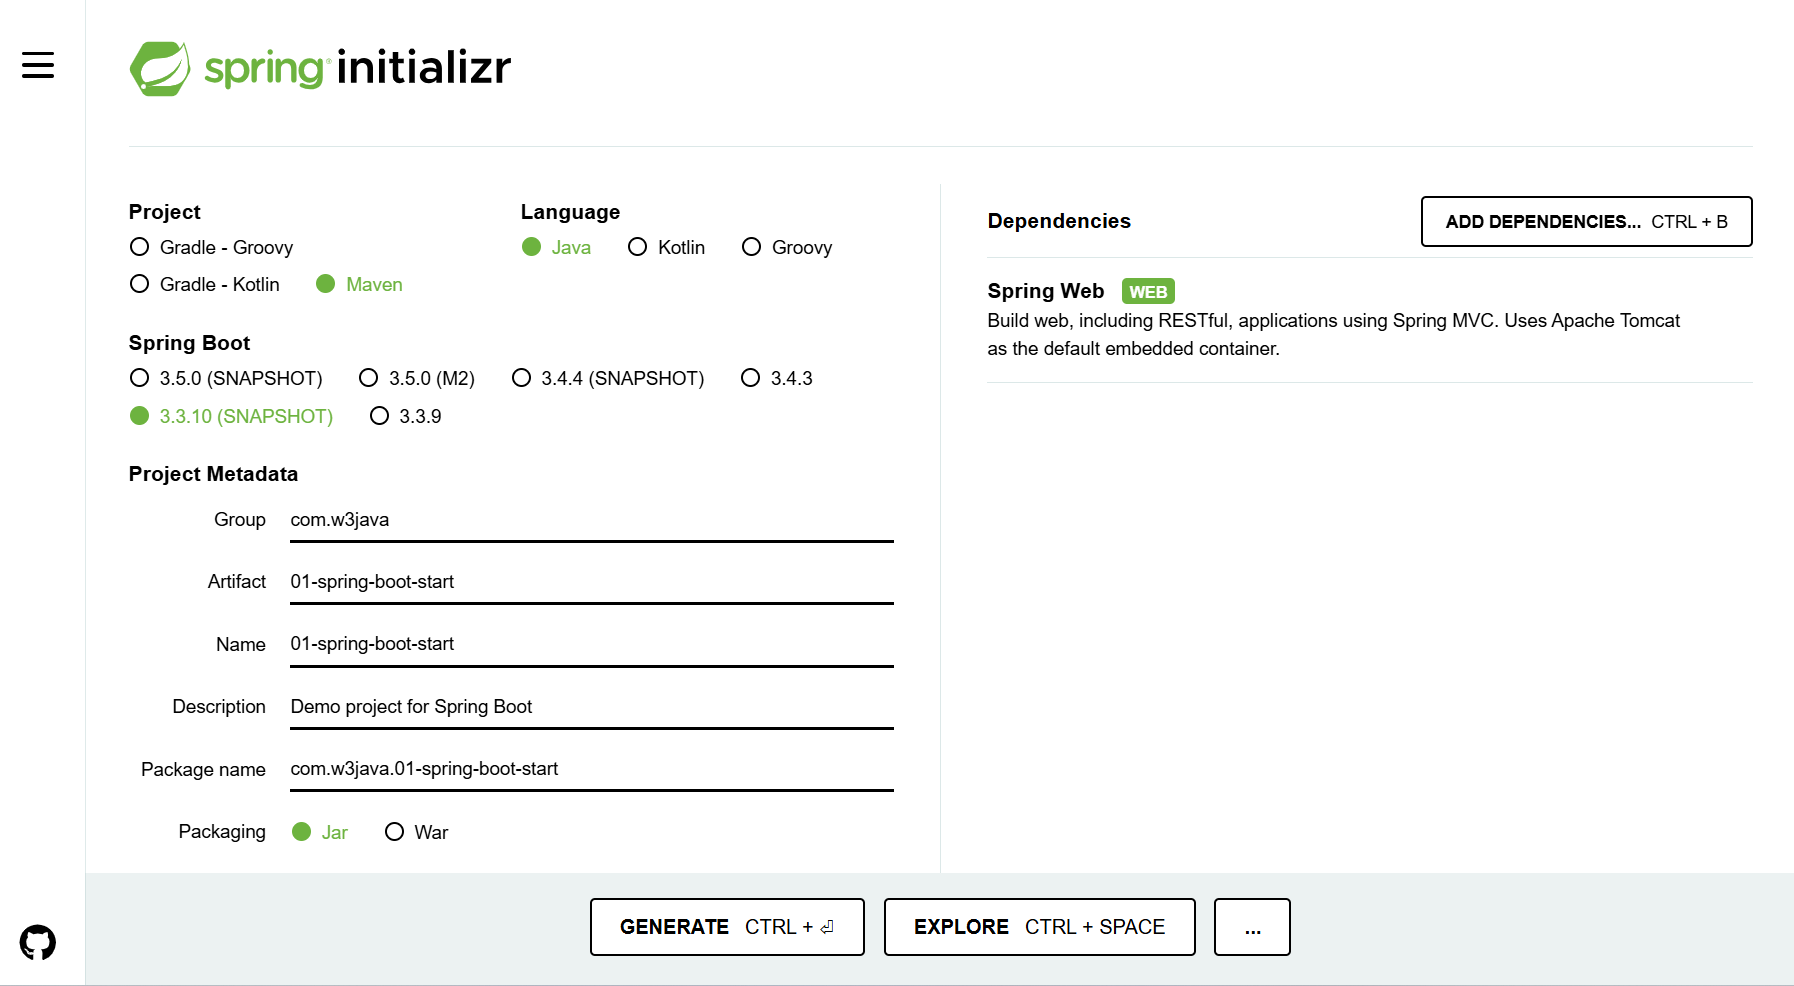This screenshot has height=986, width=1794.
Task: Choose Kotlin as the language
Action: click(666, 247)
